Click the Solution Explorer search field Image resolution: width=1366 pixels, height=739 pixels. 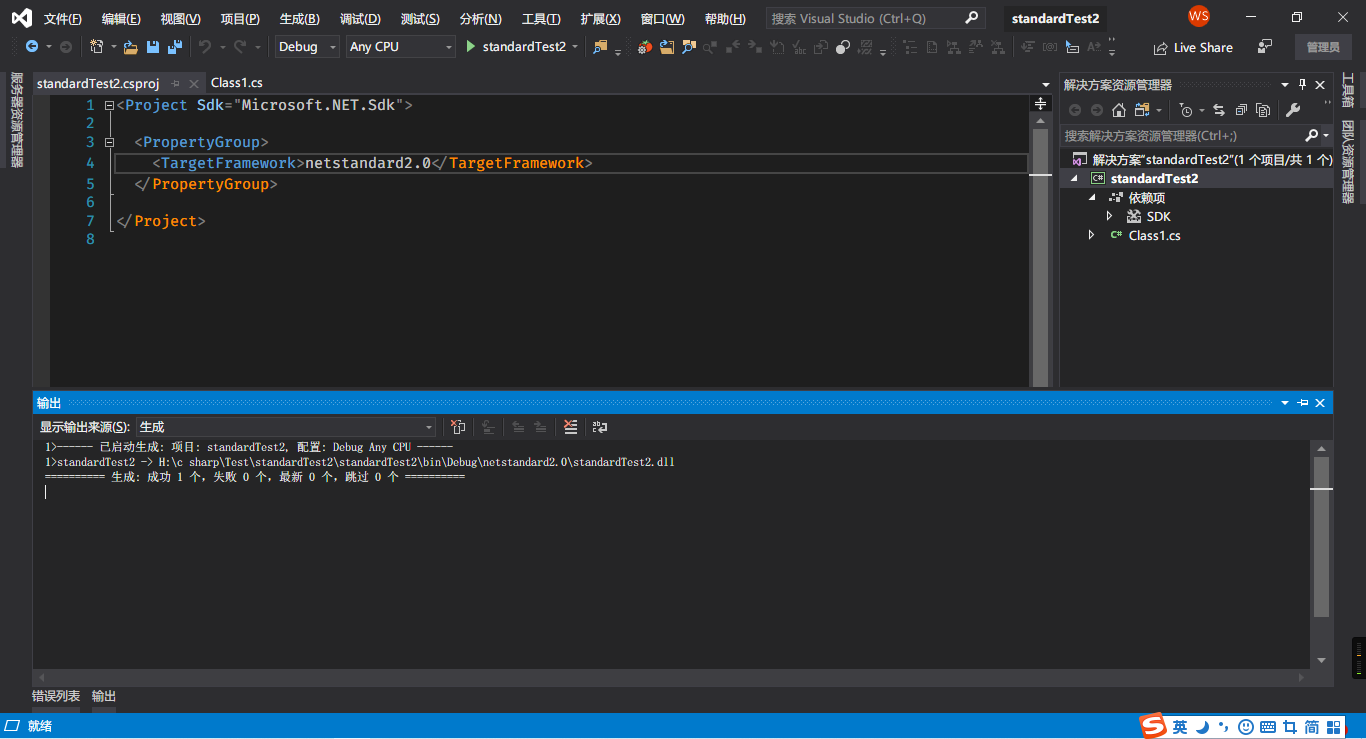1196,135
